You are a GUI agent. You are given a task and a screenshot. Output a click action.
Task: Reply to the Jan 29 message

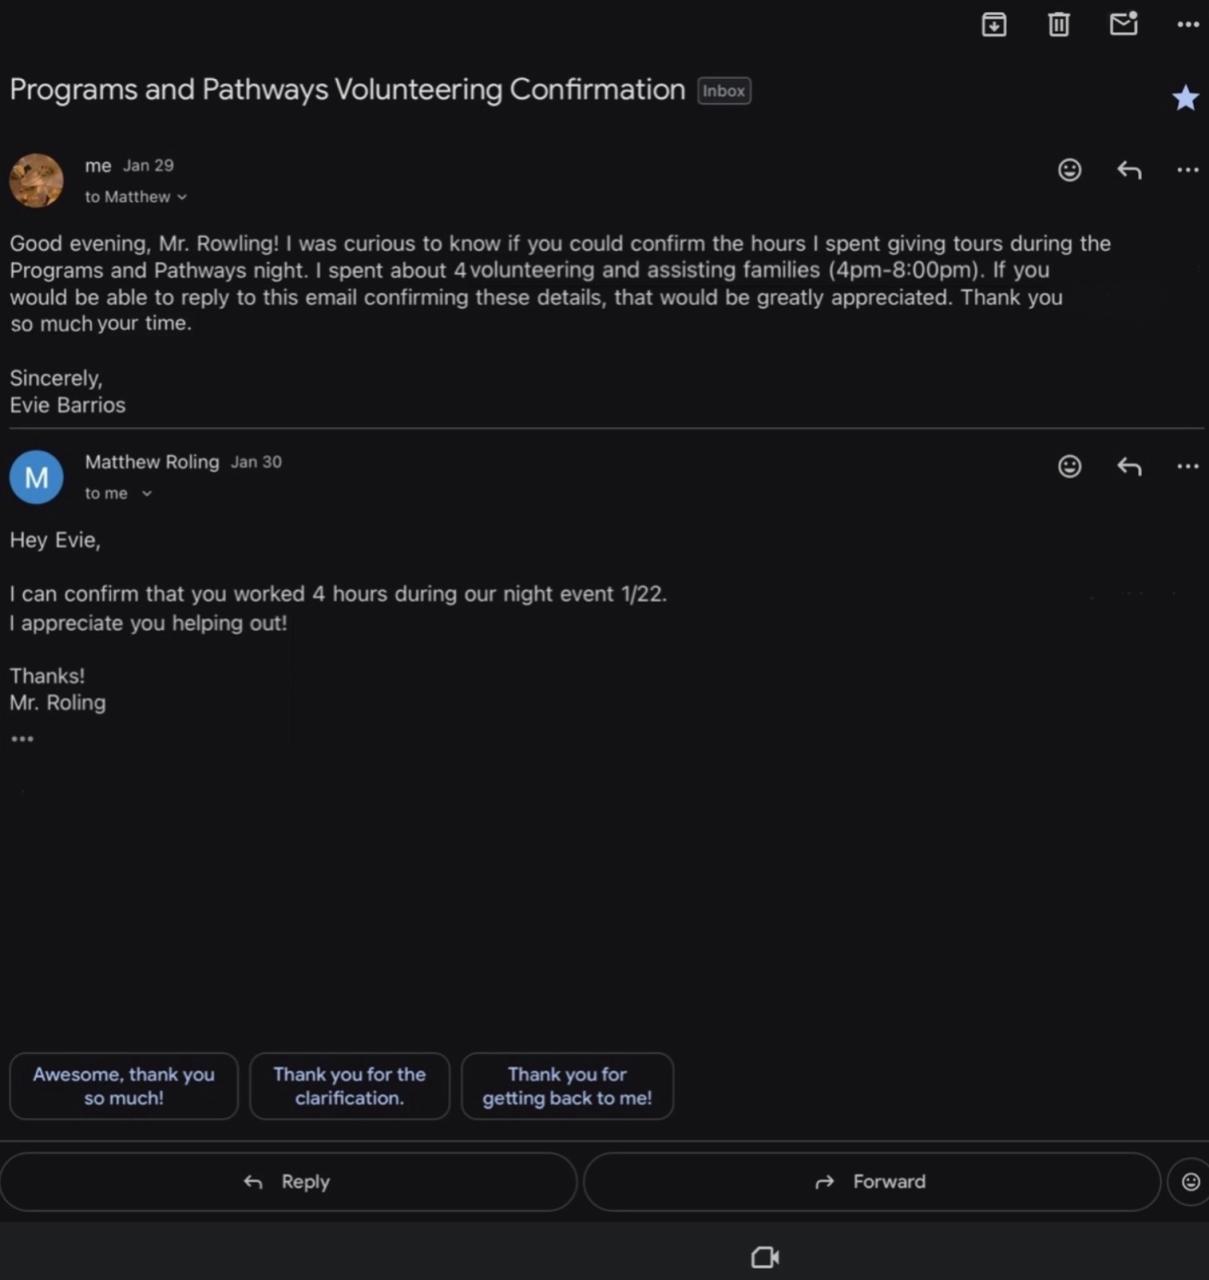[1129, 170]
